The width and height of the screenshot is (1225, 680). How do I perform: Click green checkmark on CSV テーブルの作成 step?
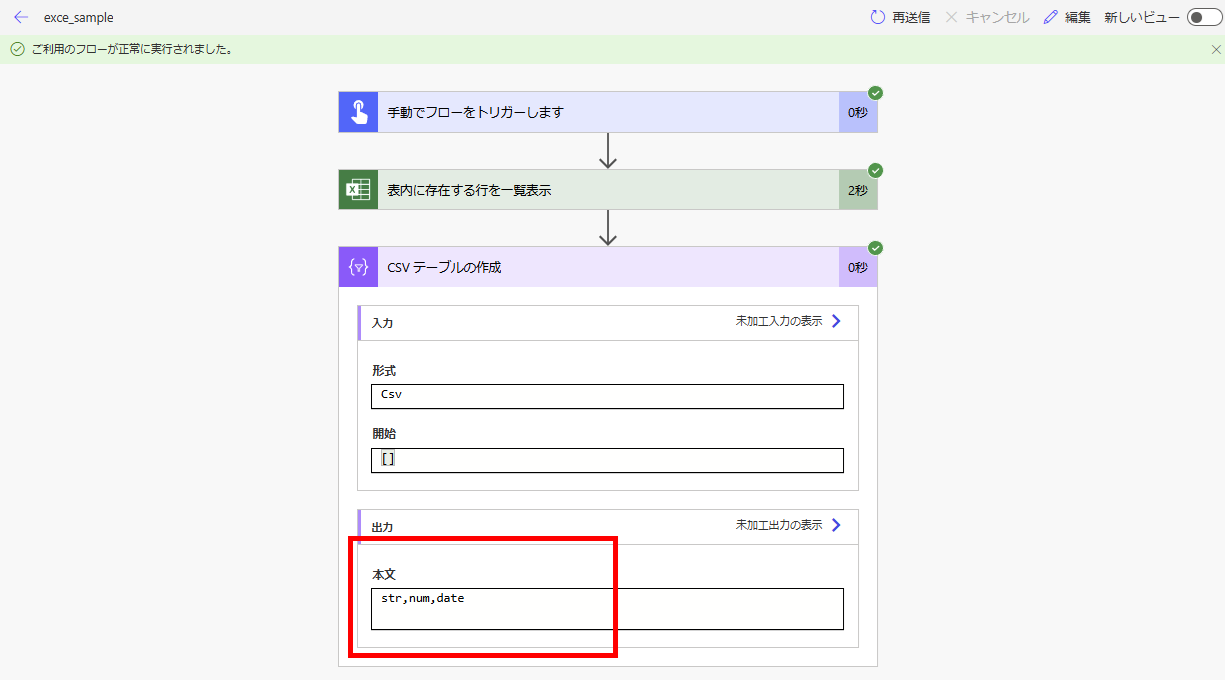pos(876,247)
